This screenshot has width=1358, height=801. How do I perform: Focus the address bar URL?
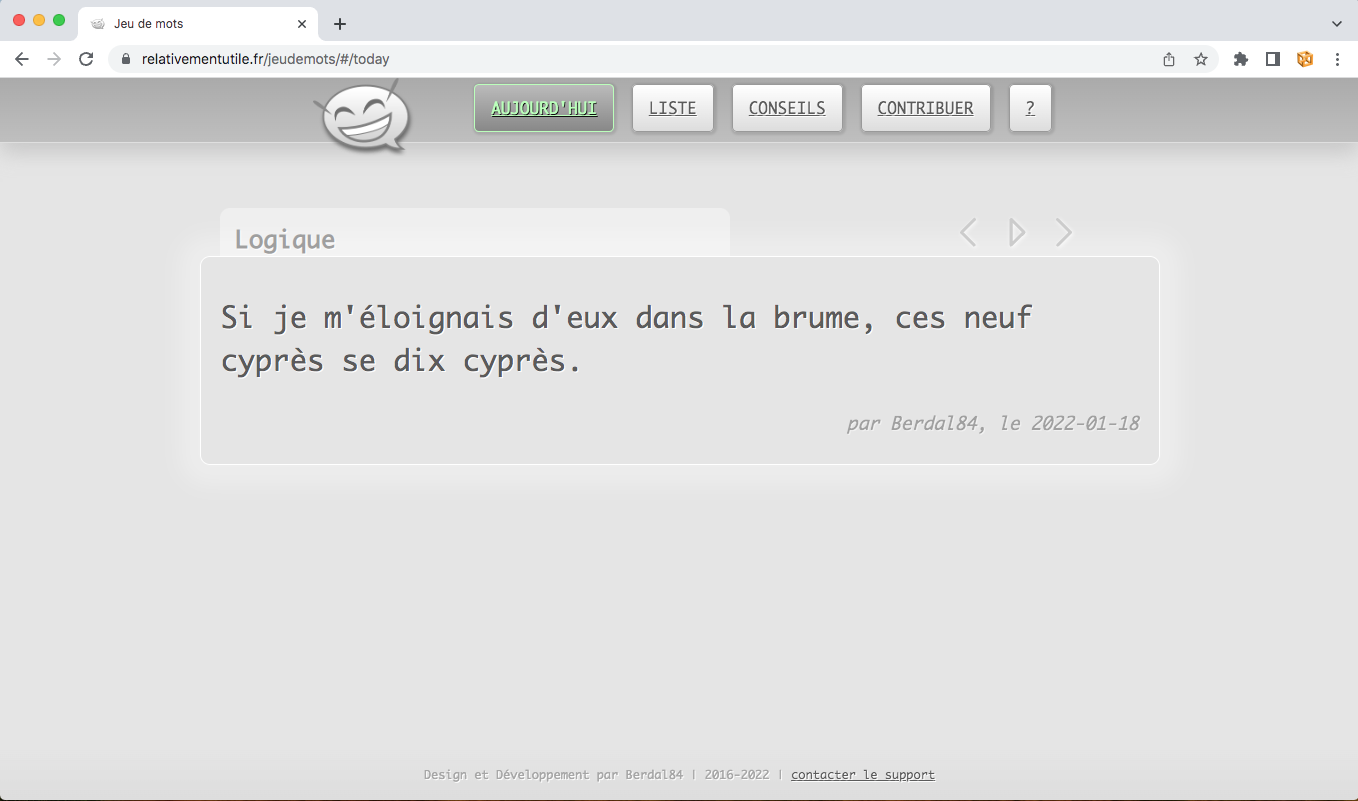click(x=265, y=59)
